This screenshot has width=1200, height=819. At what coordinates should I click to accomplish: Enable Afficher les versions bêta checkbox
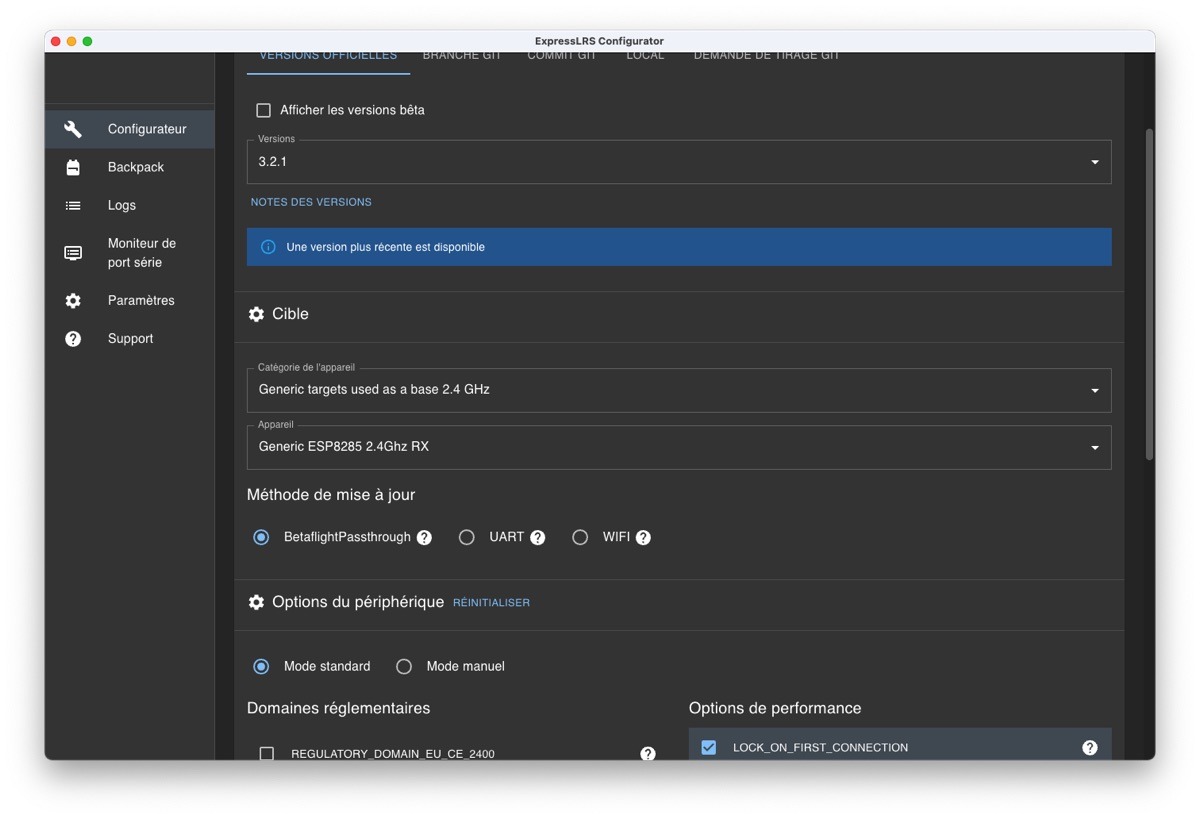coord(264,110)
